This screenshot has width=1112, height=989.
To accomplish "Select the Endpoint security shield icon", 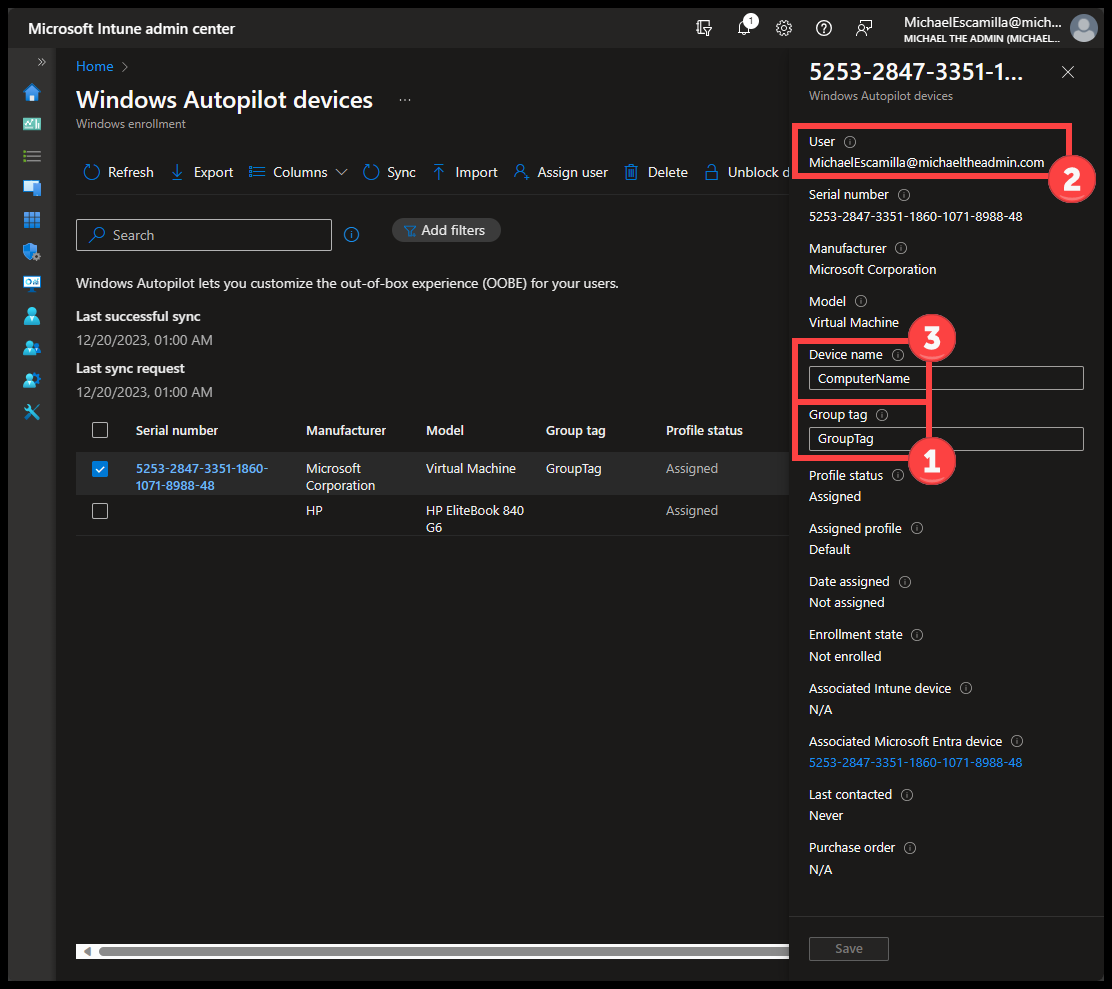I will pyautogui.click(x=31, y=249).
